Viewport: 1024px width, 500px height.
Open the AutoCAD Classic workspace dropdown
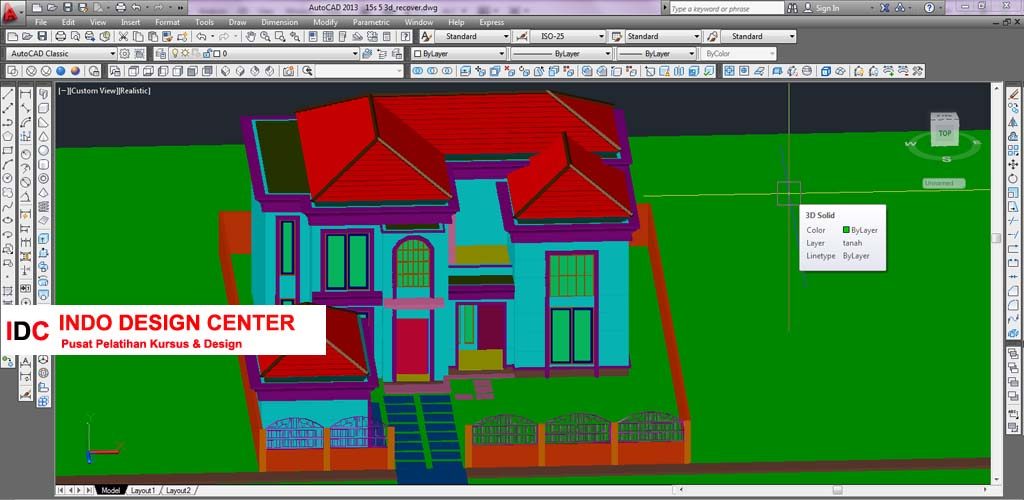click(61, 54)
